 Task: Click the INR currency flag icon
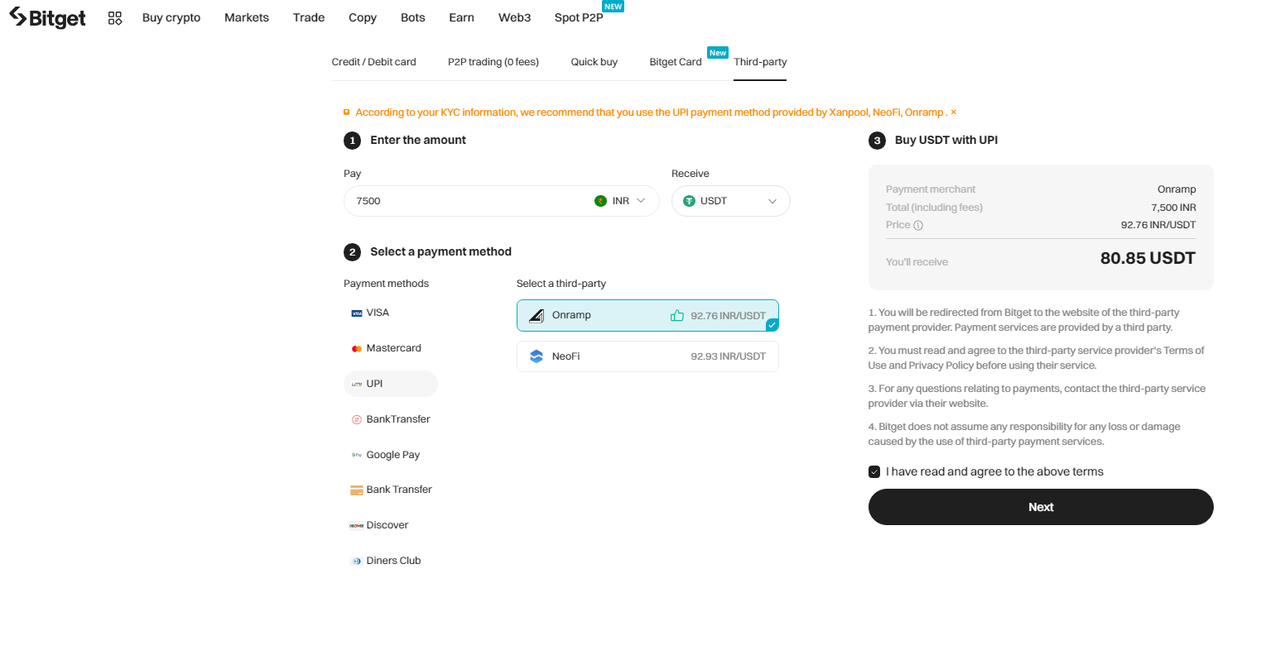point(600,201)
